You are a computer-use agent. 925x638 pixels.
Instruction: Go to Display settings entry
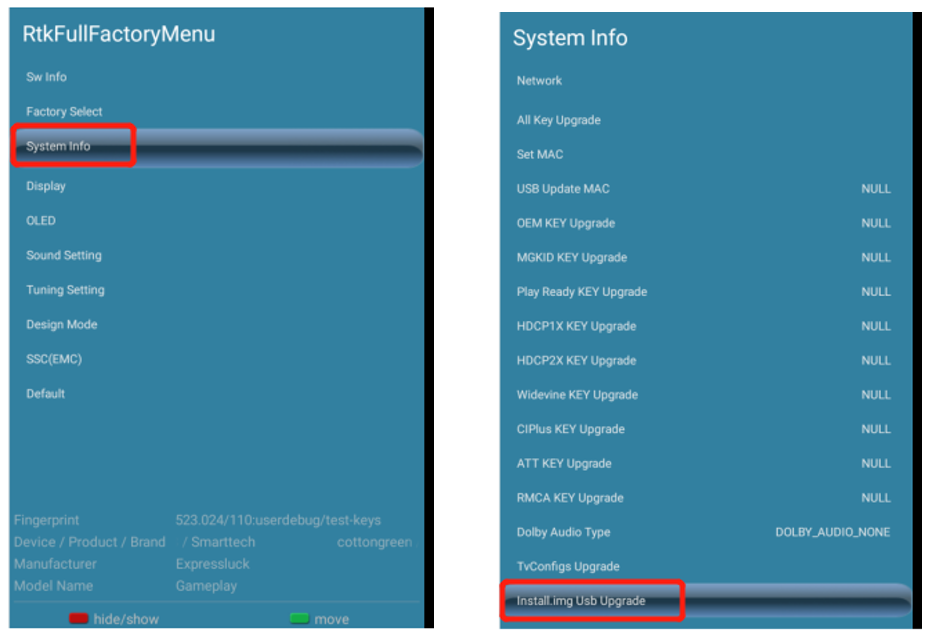pyautogui.click(x=46, y=186)
